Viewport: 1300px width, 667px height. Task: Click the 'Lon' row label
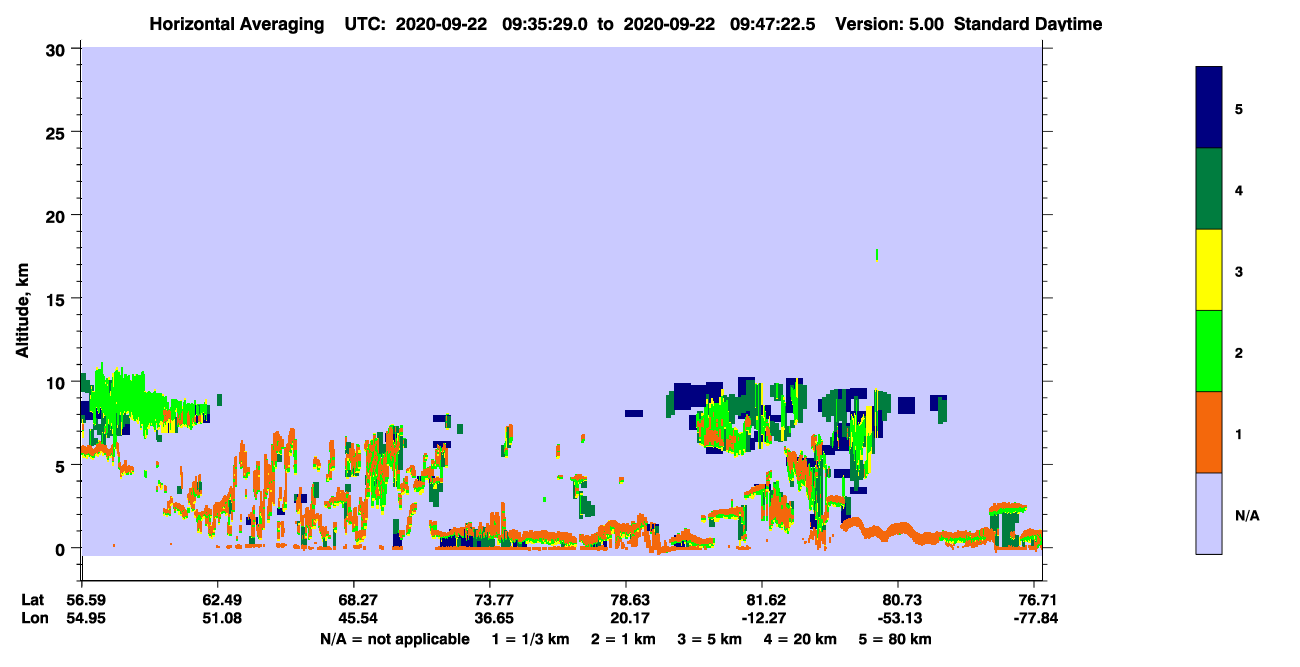point(33,618)
